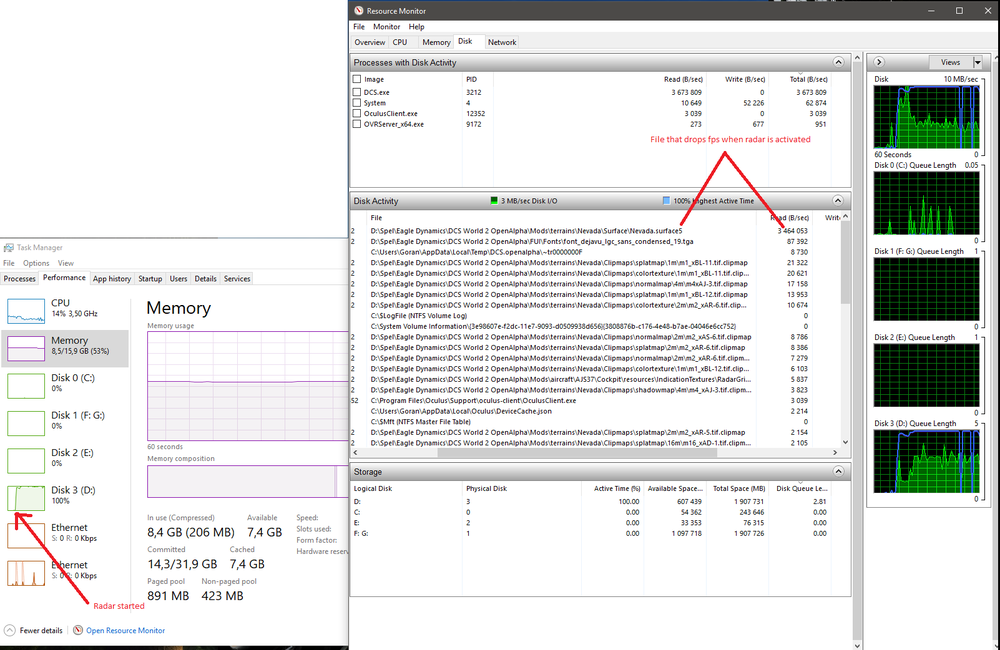Hide the graphs pane with arrow button
This screenshot has height=650, width=1000.
pos(879,62)
